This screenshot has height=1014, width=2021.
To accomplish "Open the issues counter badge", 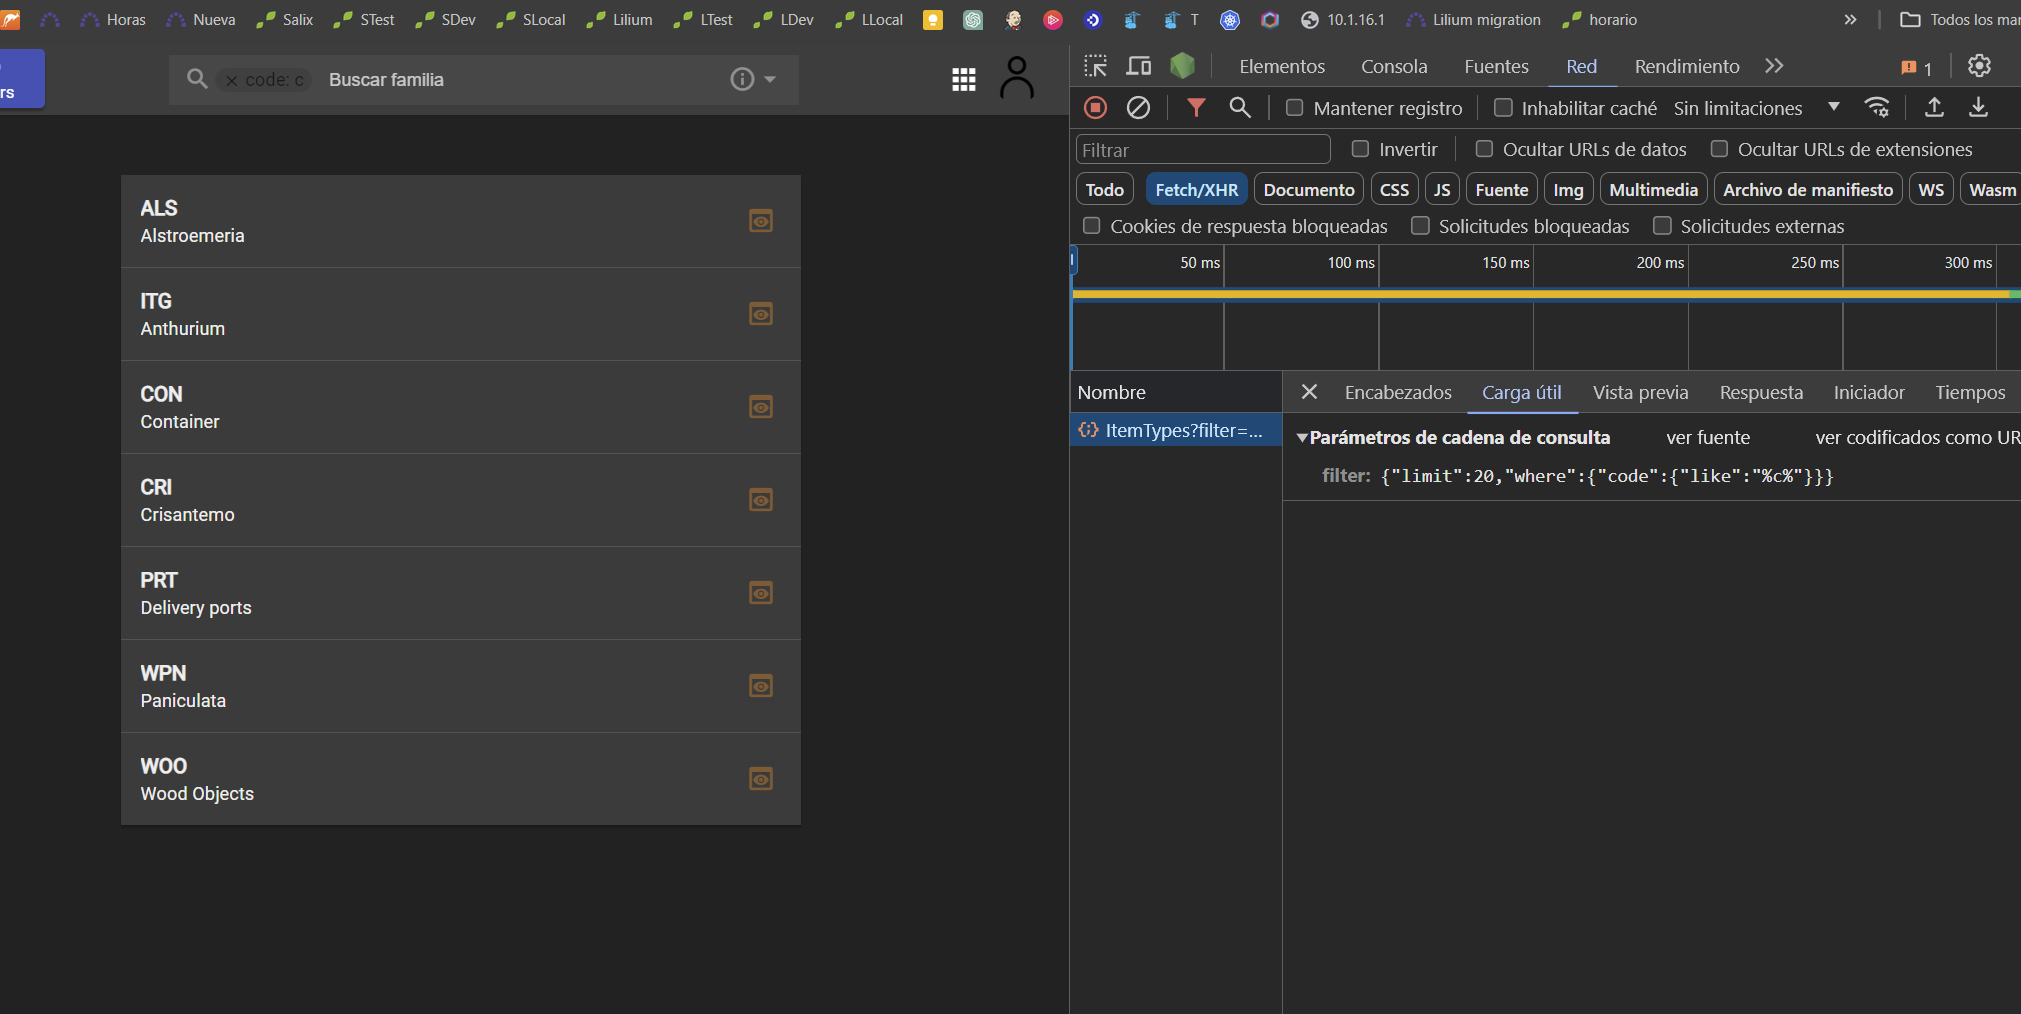I will 1916,68.
